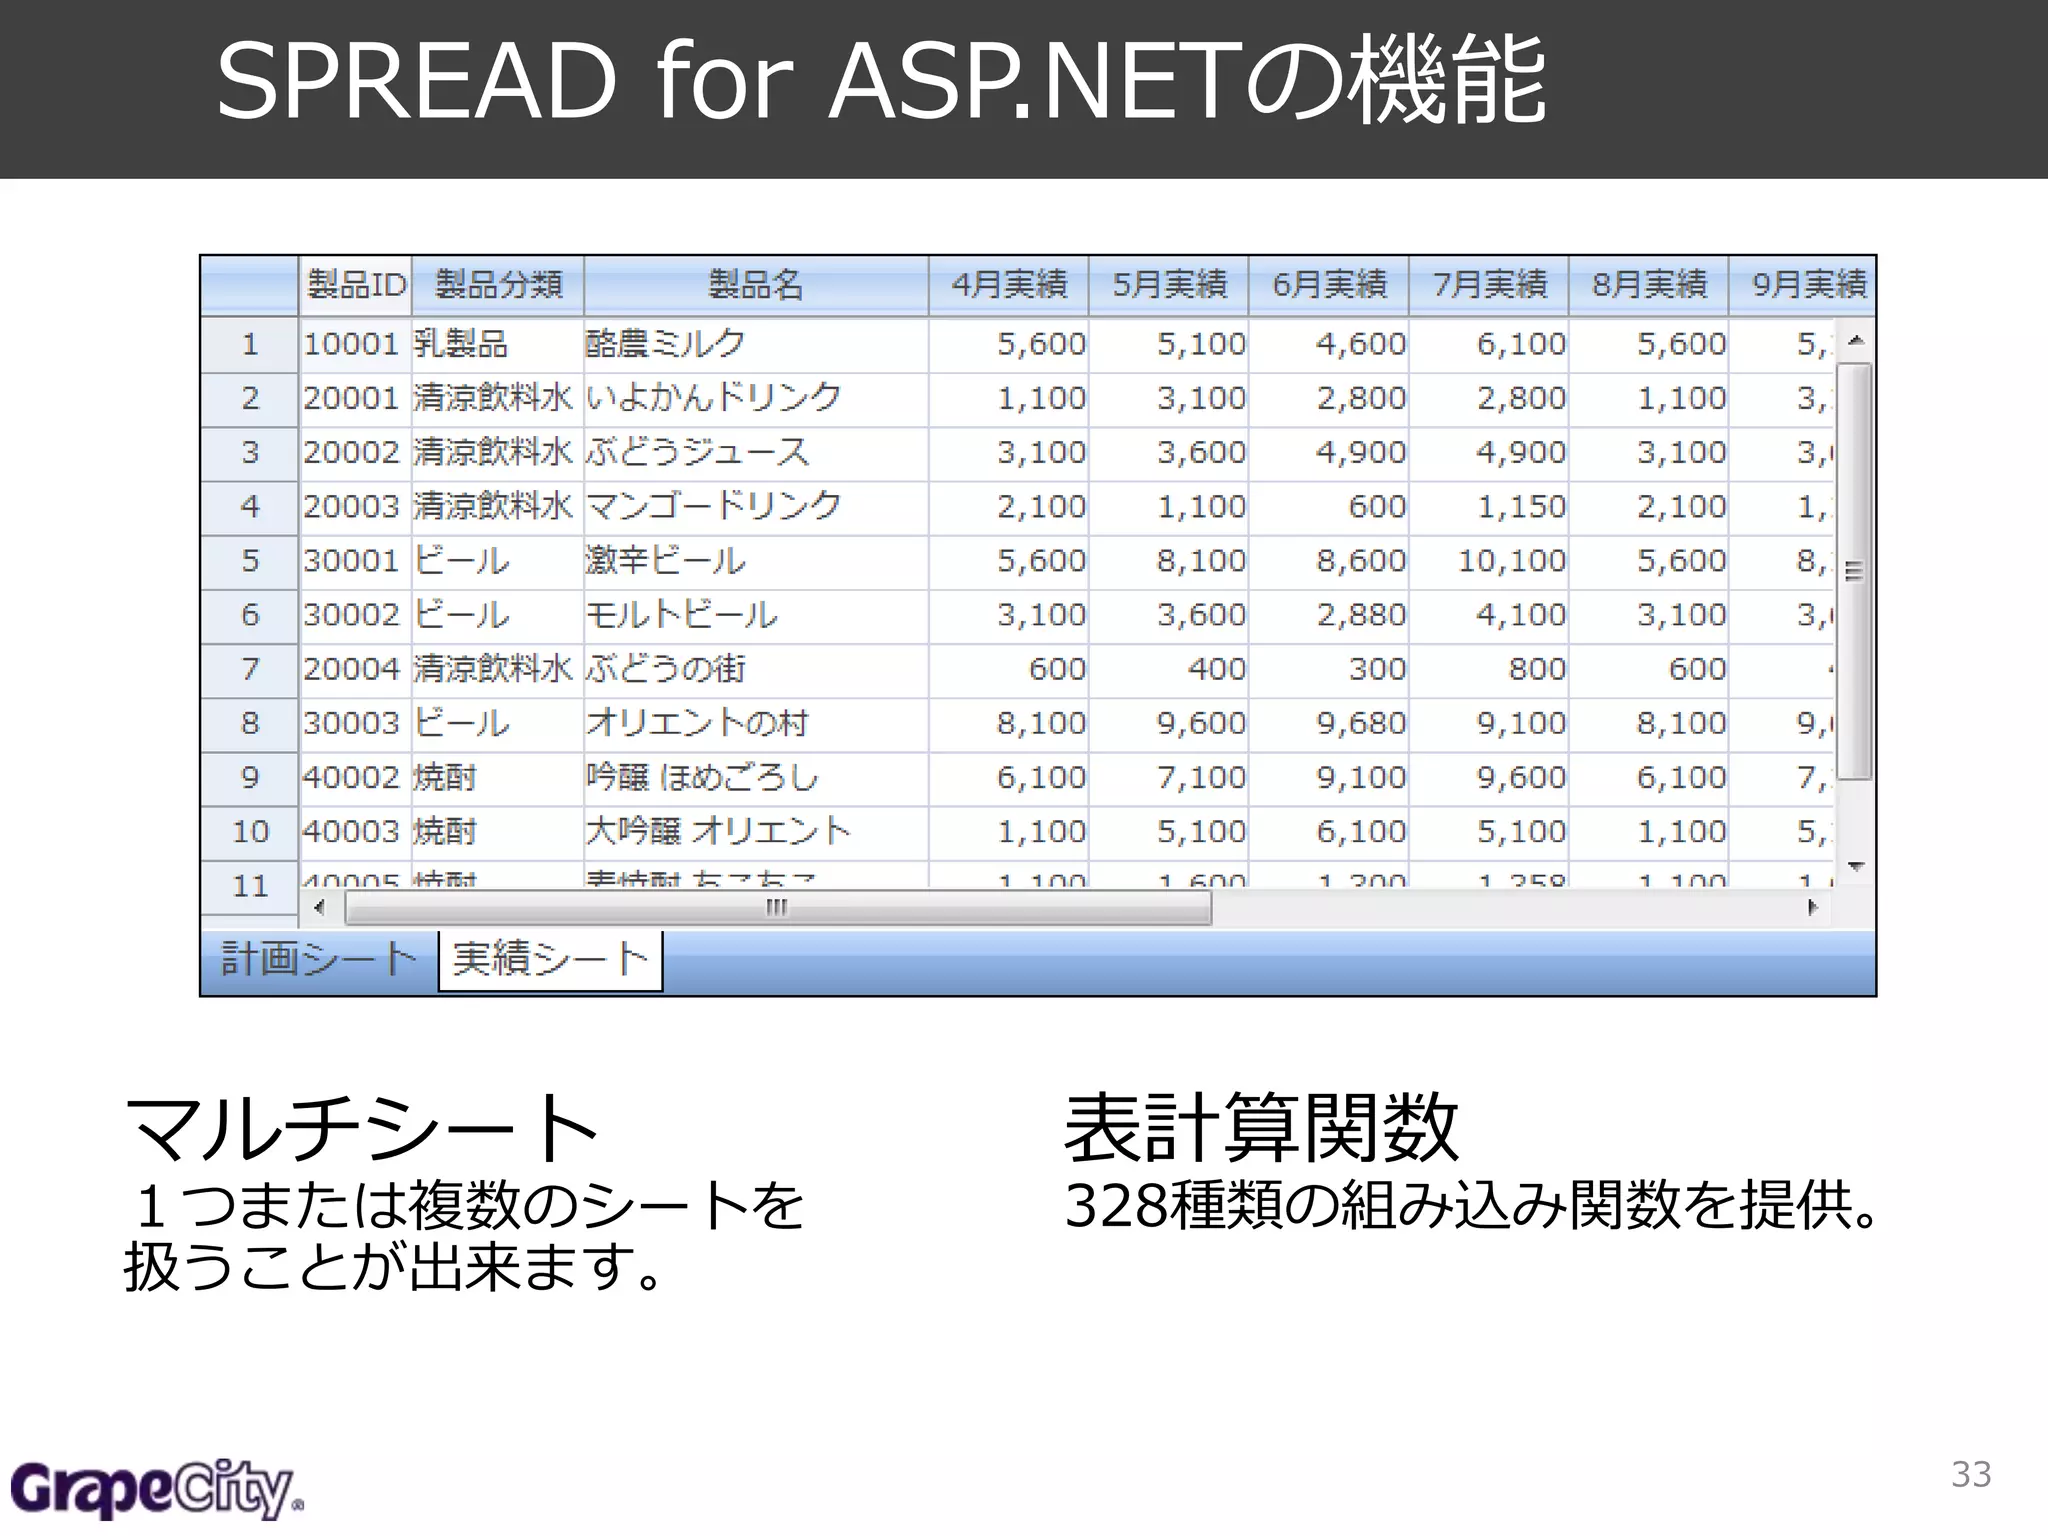The height and width of the screenshot is (1536, 2048).
Task: Click the 乳製品 category cell
Action: coord(498,345)
